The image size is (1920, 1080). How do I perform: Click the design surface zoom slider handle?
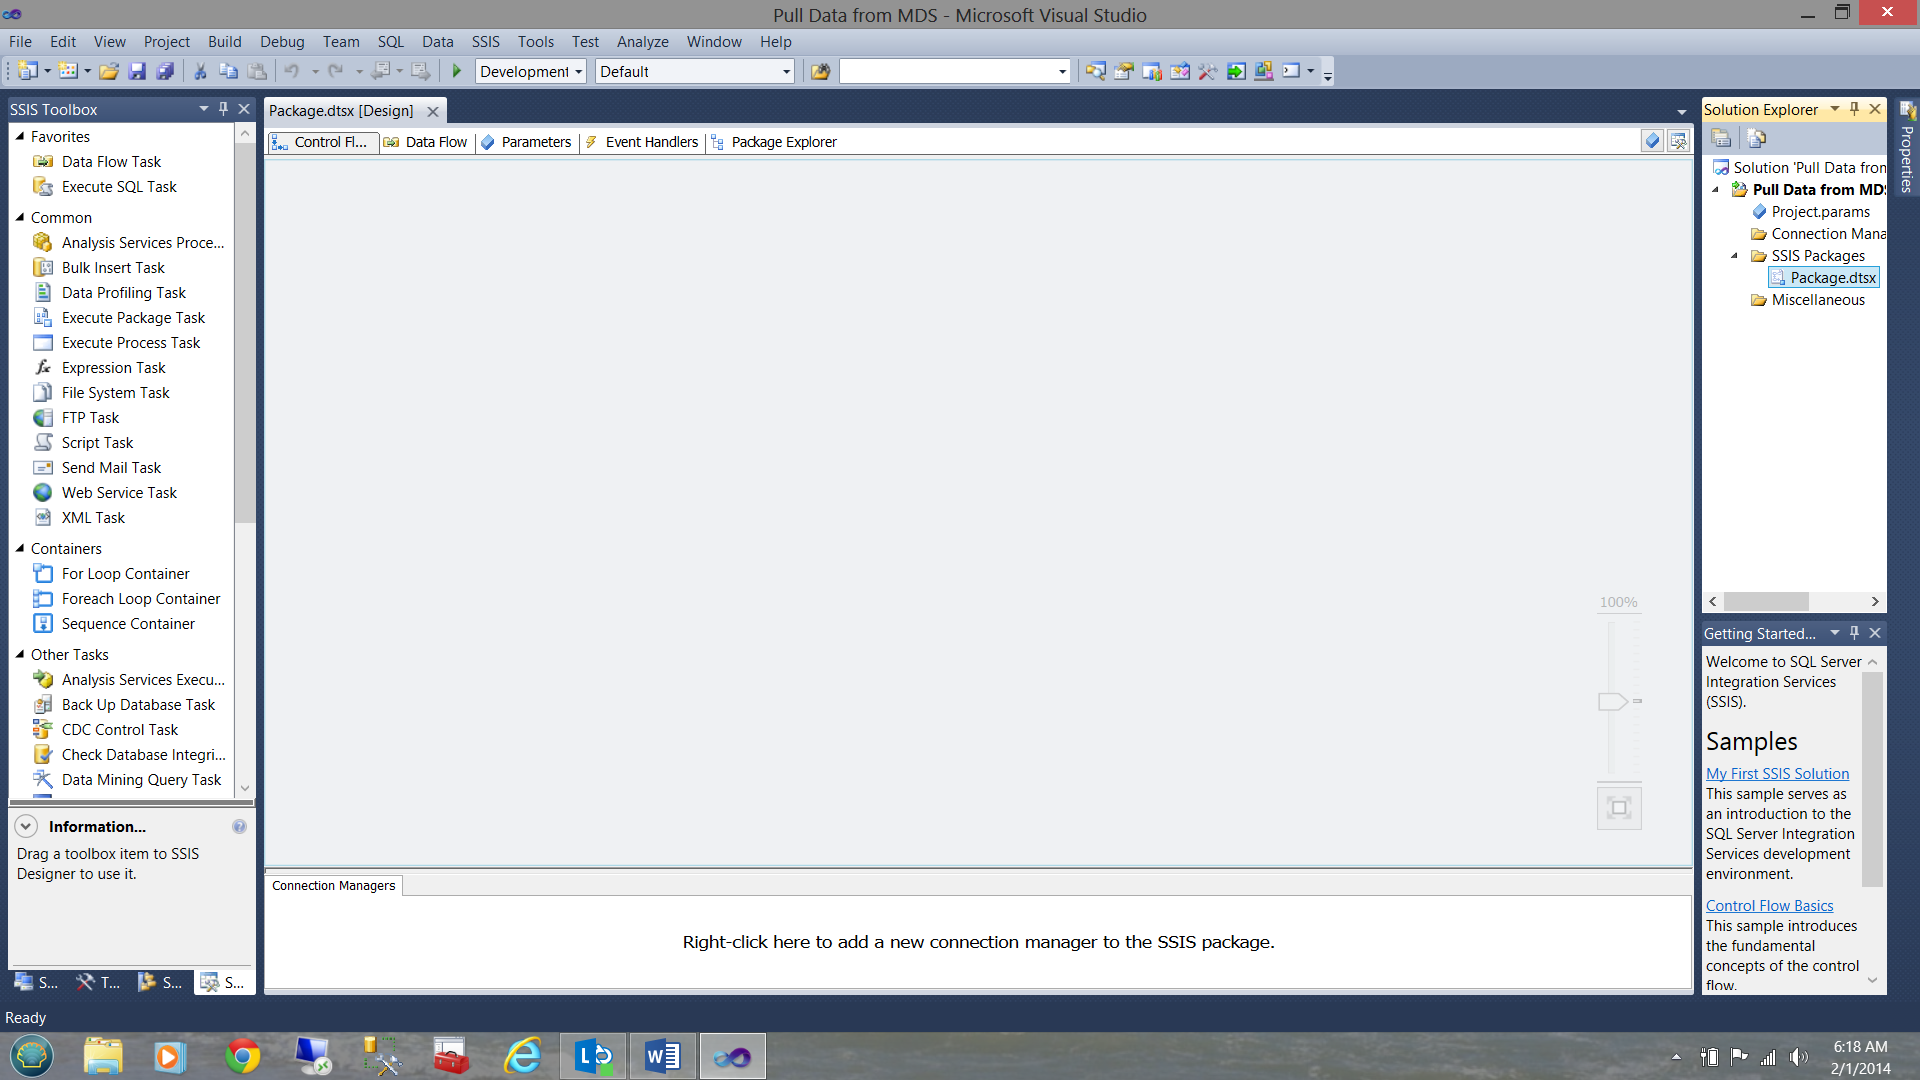[x=1612, y=701]
